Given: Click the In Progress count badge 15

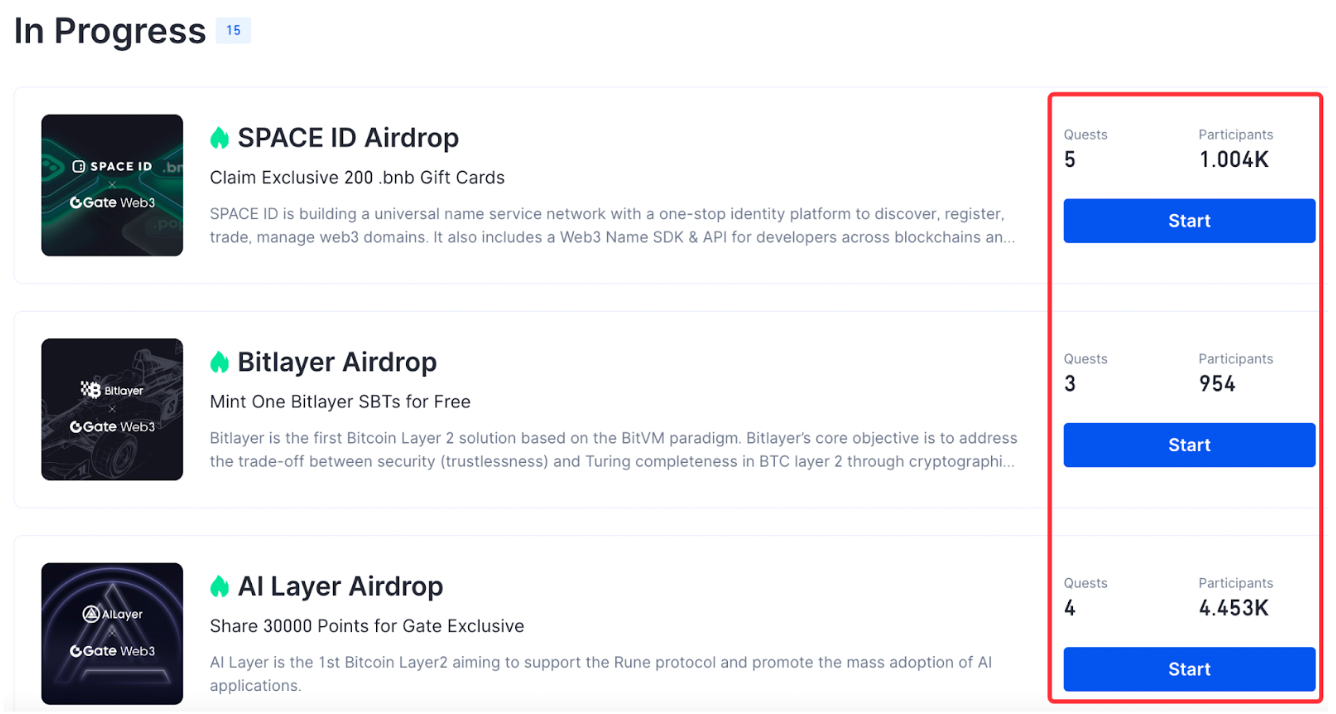Looking at the screenshot, I should click(233, 31).
